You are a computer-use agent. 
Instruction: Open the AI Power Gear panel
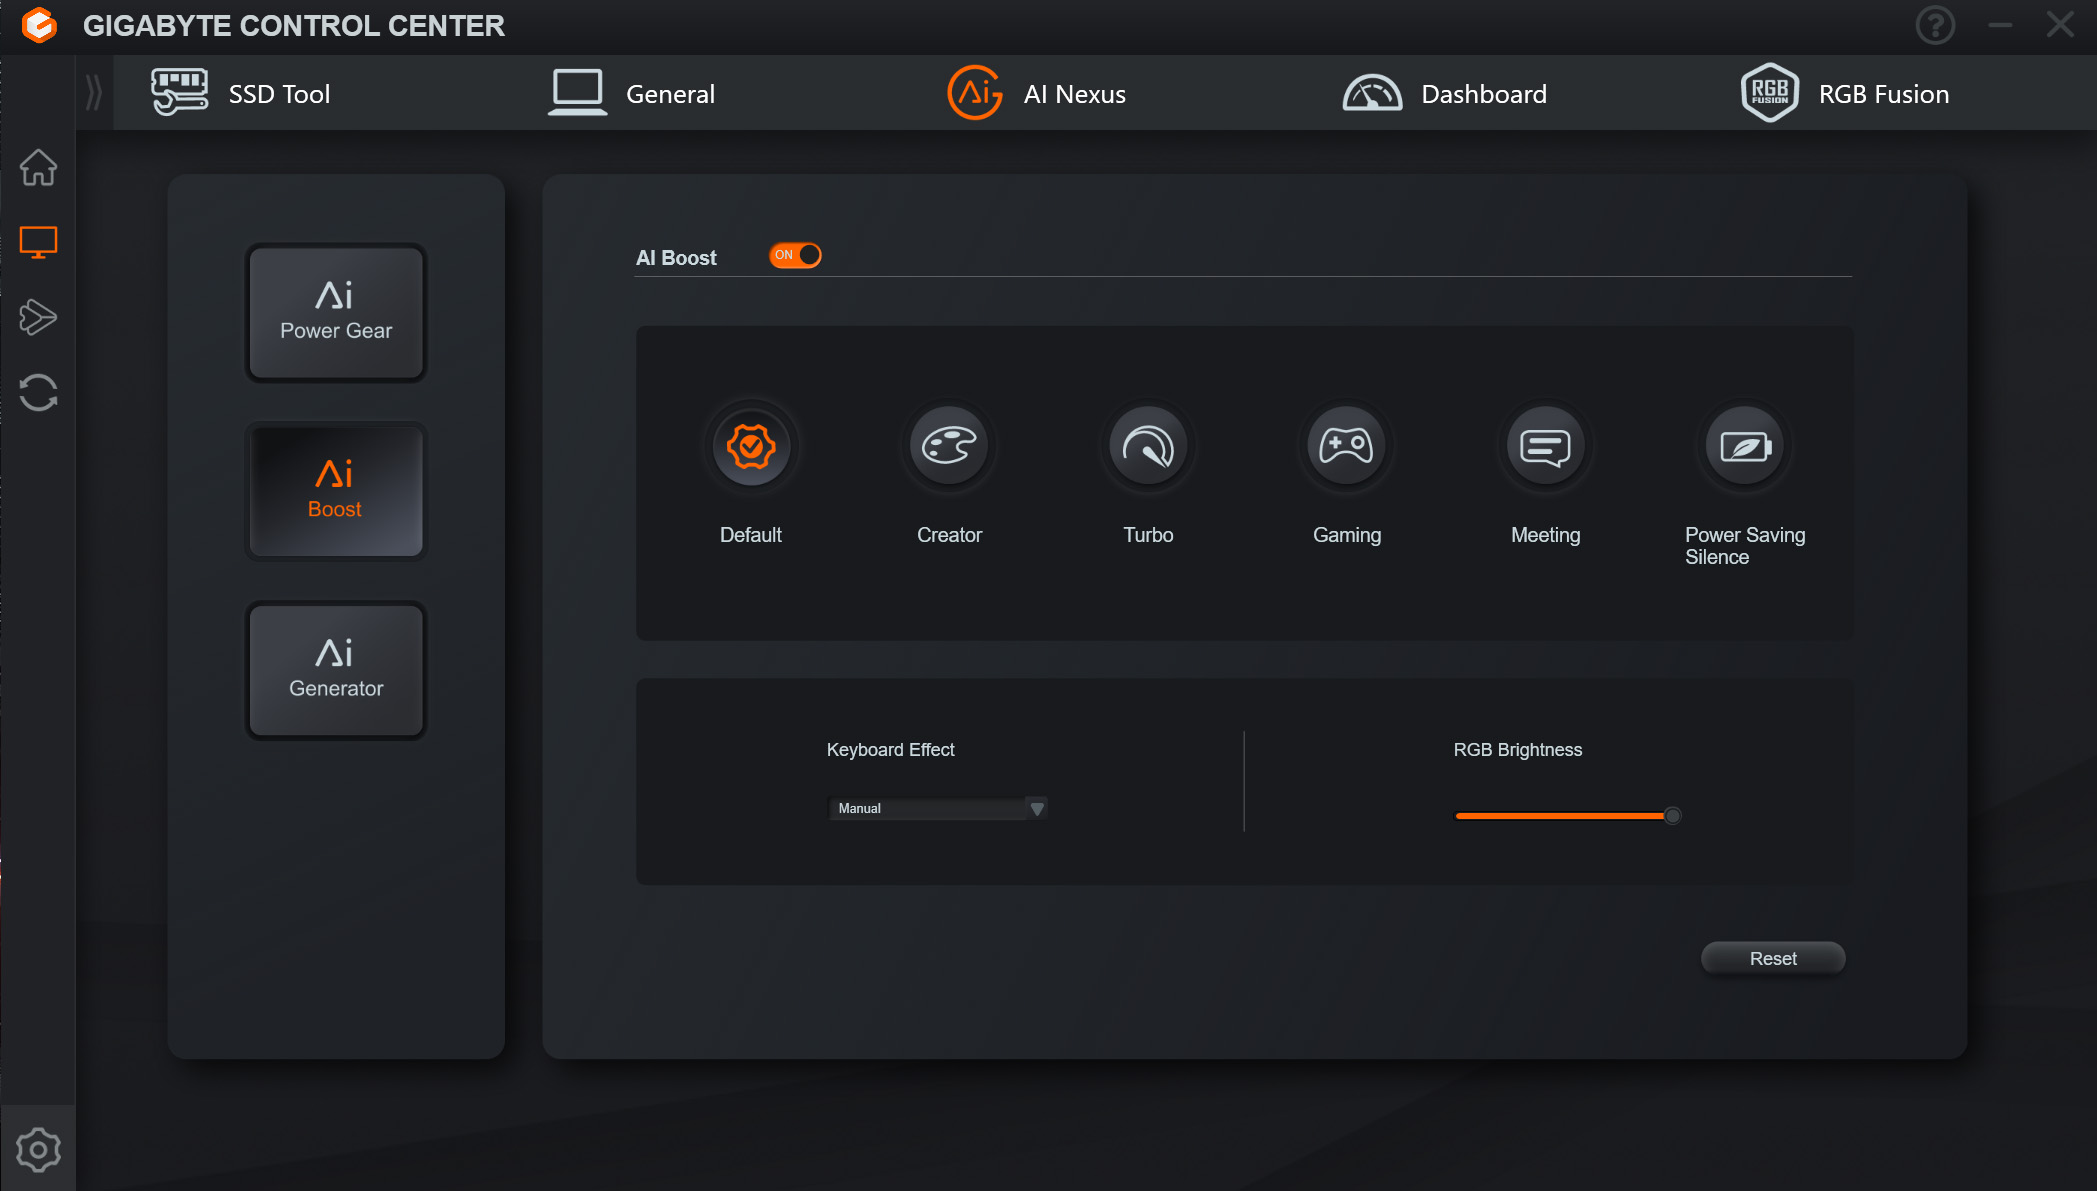(x=336, y=313)
